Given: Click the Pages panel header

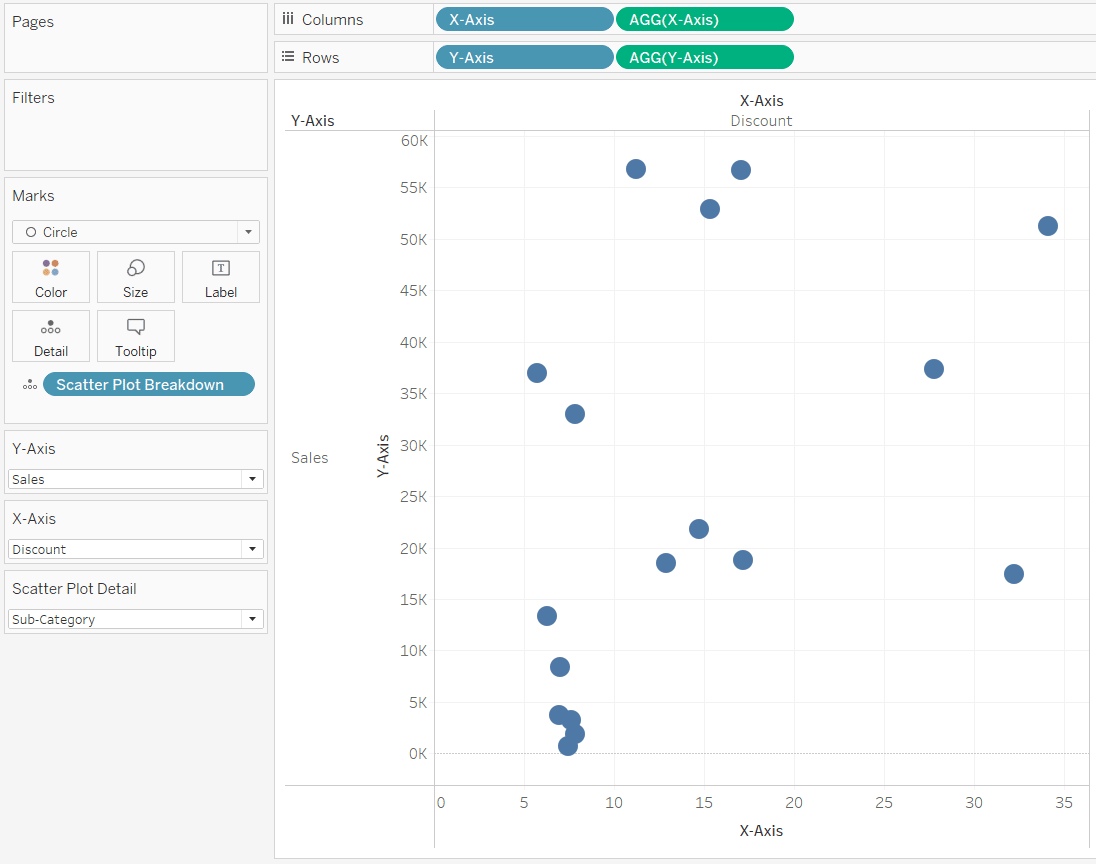Looking at the screenshot, I should pos(35,21).
